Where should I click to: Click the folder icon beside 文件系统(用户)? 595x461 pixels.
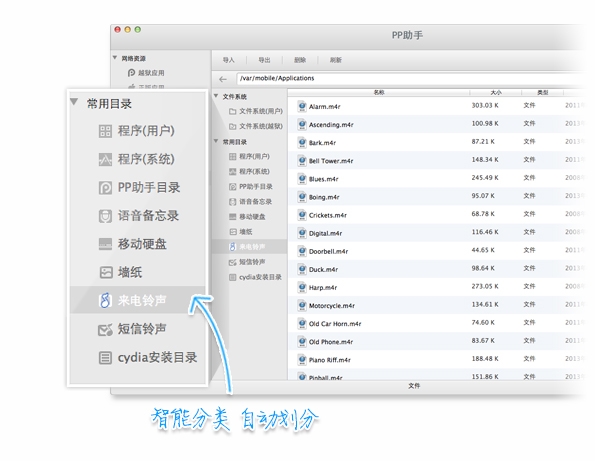click(233, 111)
